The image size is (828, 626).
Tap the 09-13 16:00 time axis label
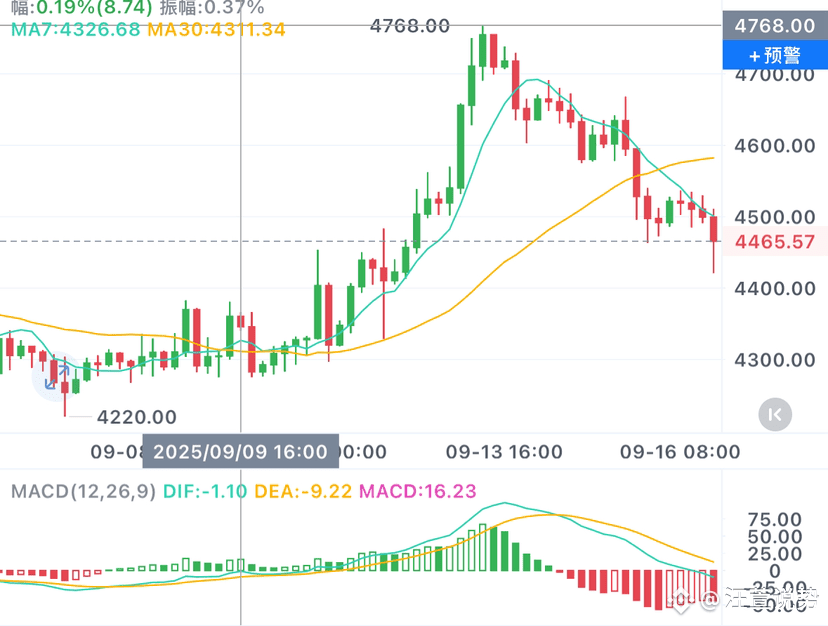504,452
